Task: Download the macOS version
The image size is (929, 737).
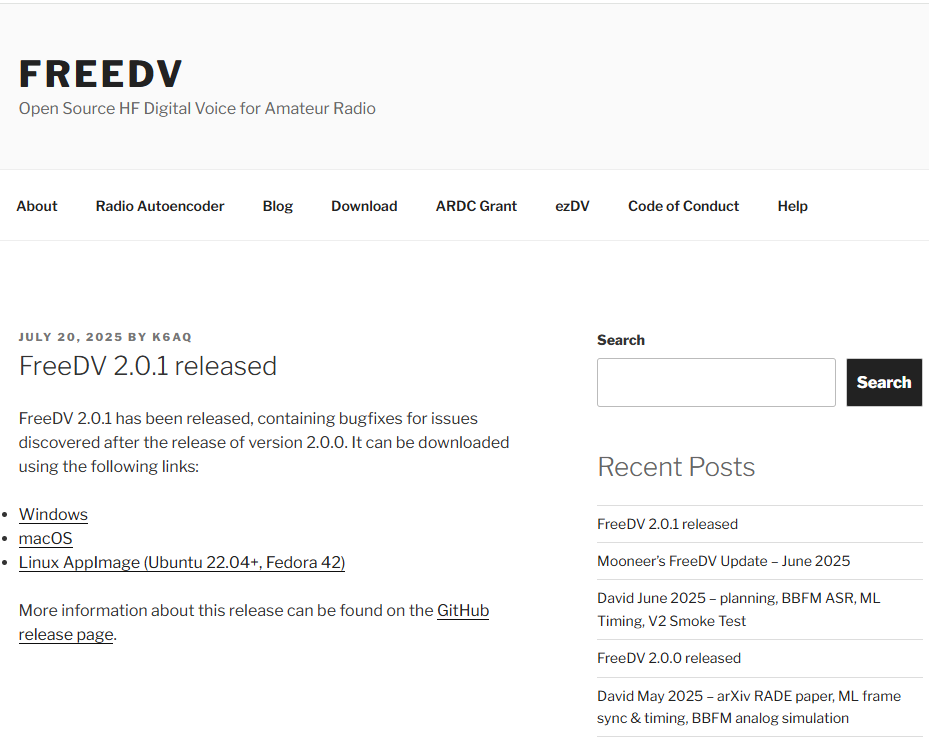Action: 46,539
